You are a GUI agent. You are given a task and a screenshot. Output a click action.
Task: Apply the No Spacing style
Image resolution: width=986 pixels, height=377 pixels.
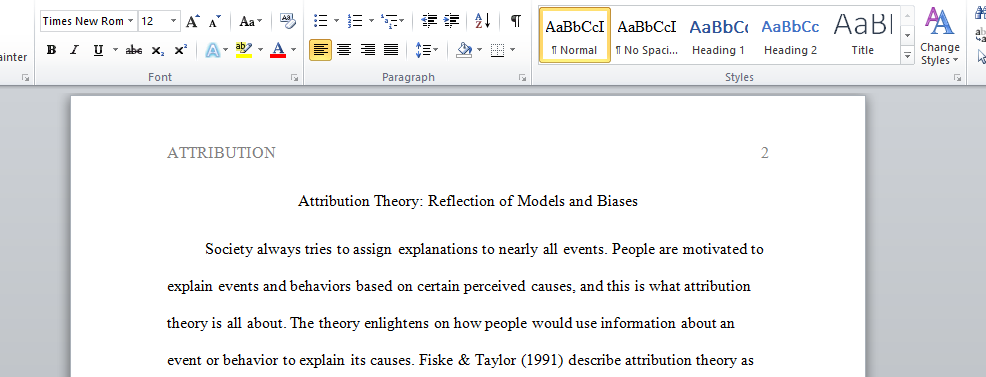point(646,35)
